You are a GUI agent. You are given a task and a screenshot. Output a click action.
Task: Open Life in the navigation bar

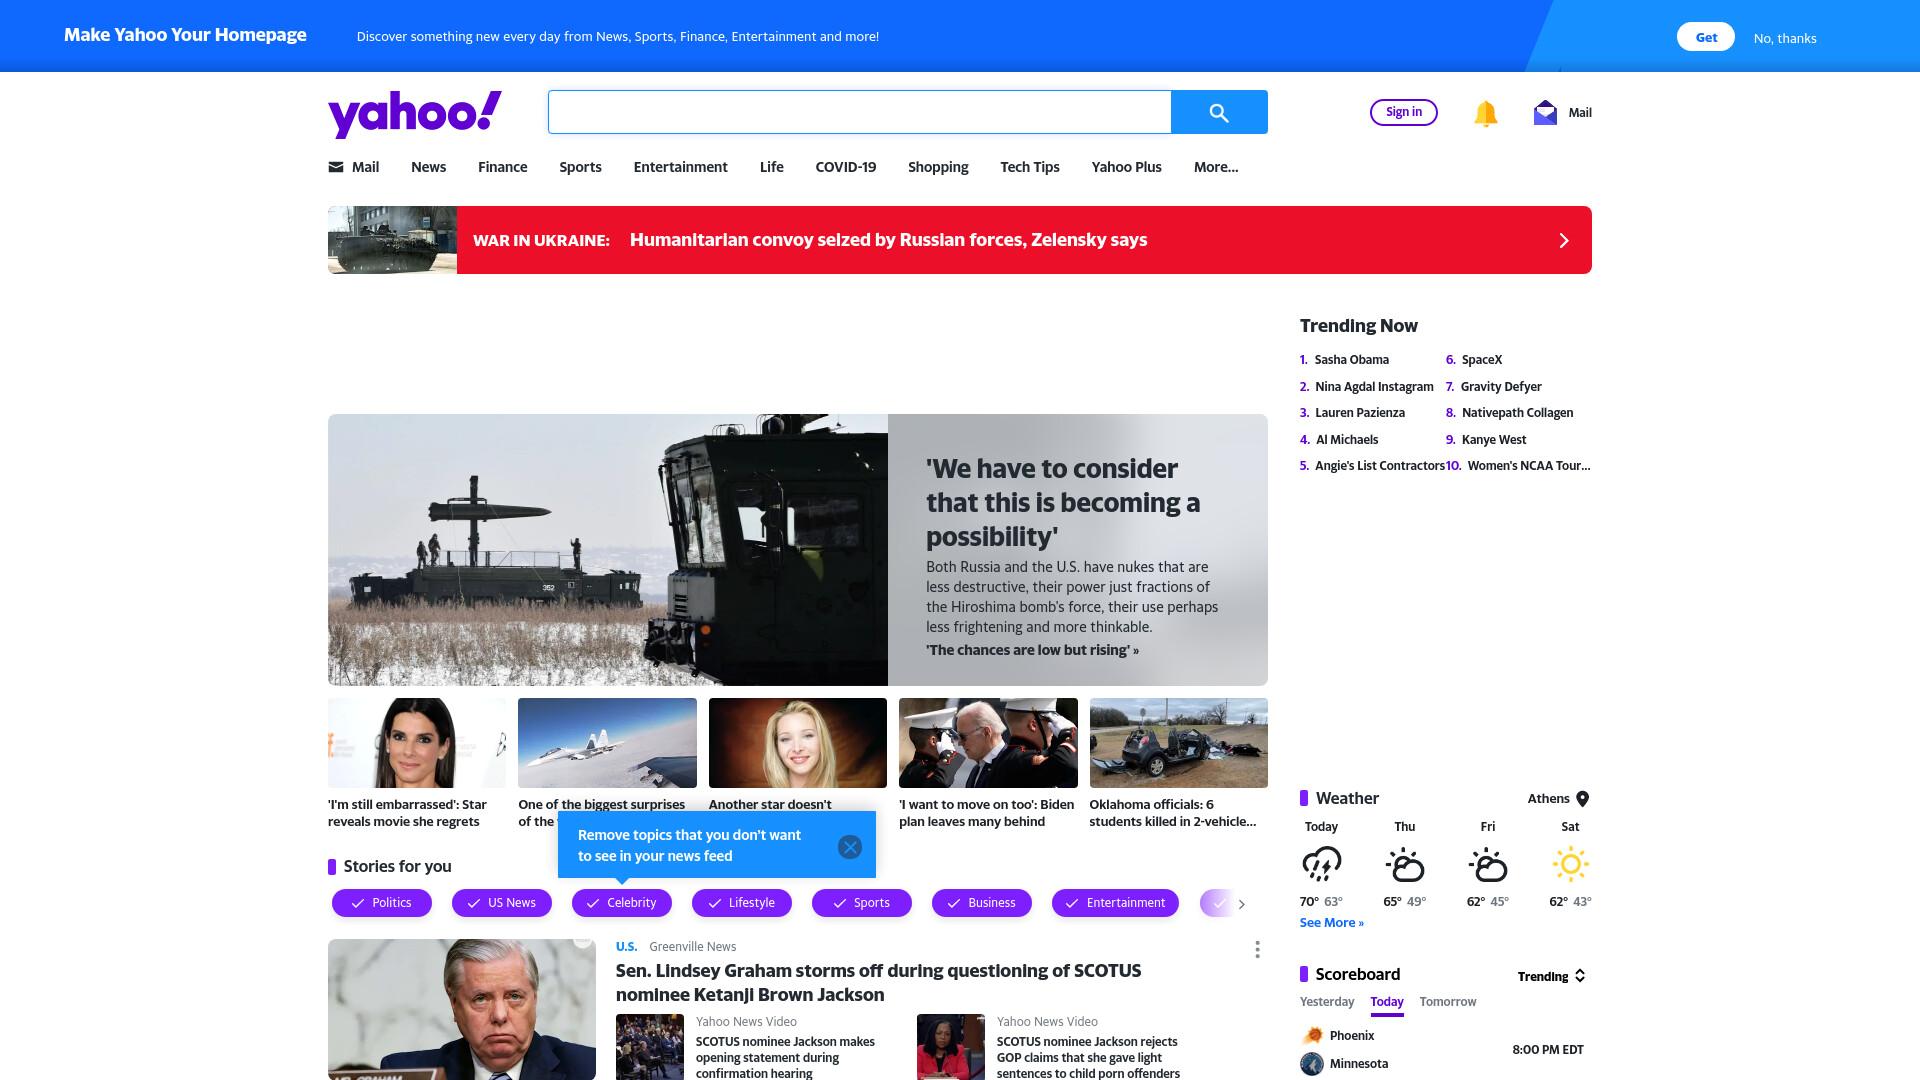[x=771, y=167]
